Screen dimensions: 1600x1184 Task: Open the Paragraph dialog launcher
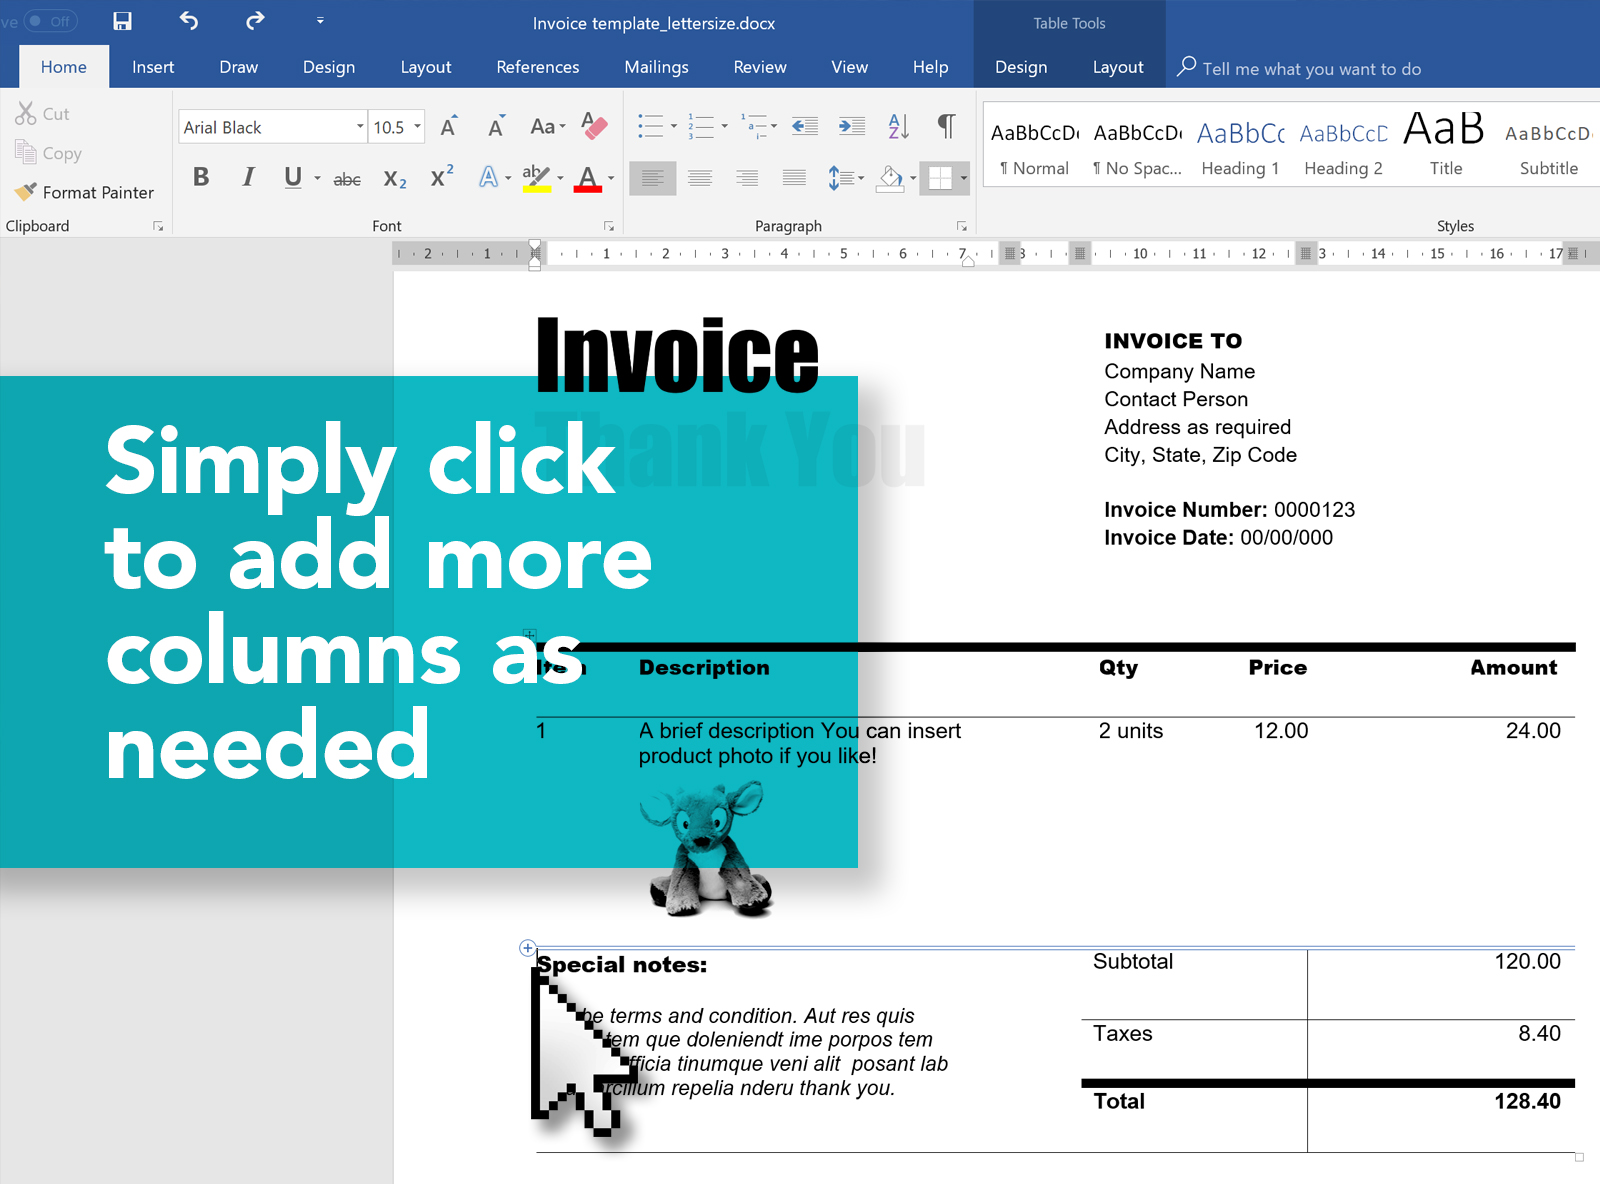pyautogui.click(x=962, y=226)
